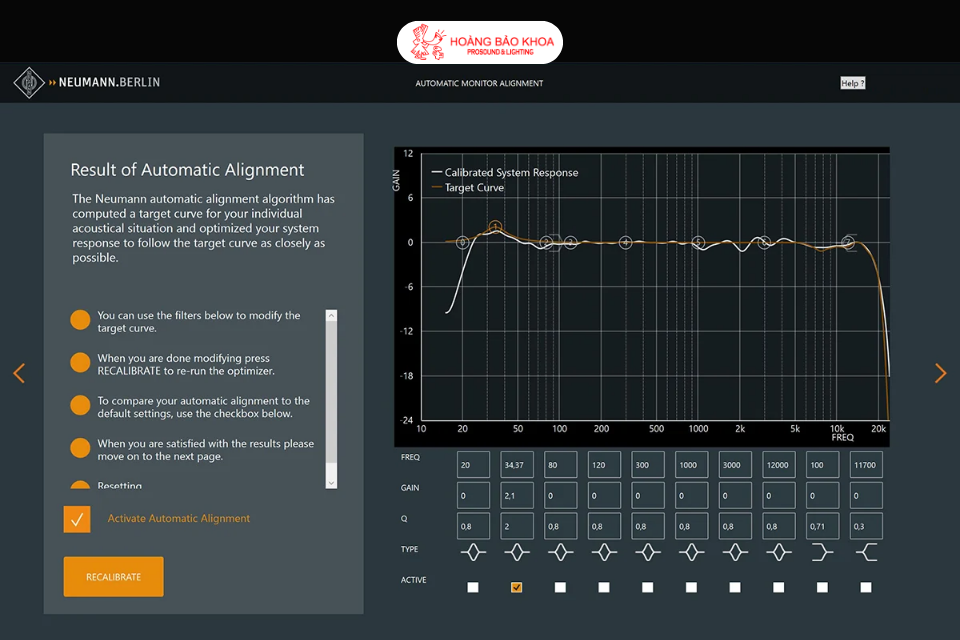Image resolution: width=960 pixels, height=640 pixels.
Task: Click the FREQ field showing 80
Action: click(560, 465)
